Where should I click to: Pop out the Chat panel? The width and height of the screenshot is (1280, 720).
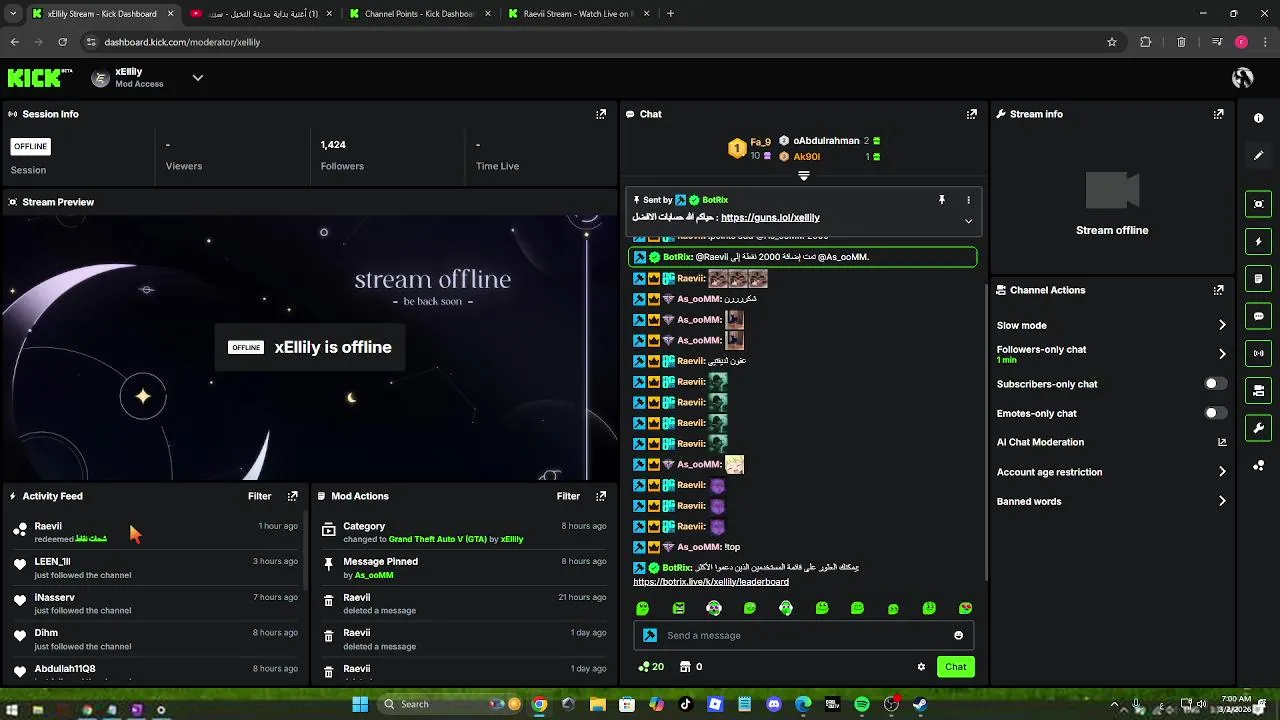tap(971, 114)
